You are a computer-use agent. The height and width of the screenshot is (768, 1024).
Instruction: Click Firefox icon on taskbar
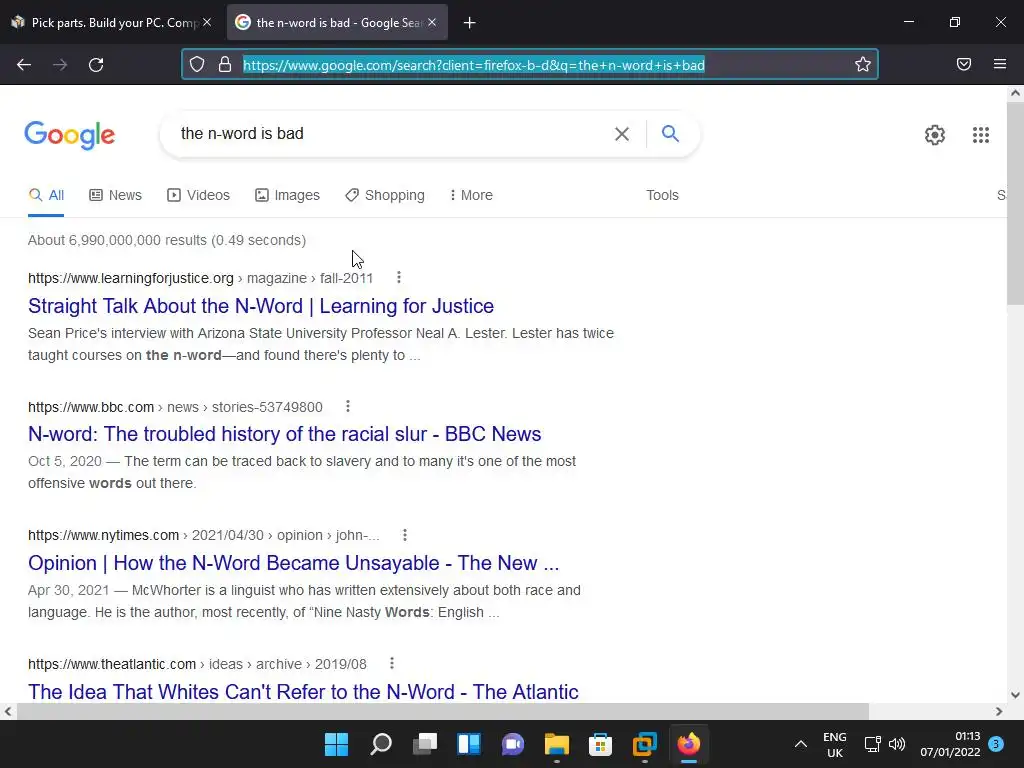click(688, 744)
